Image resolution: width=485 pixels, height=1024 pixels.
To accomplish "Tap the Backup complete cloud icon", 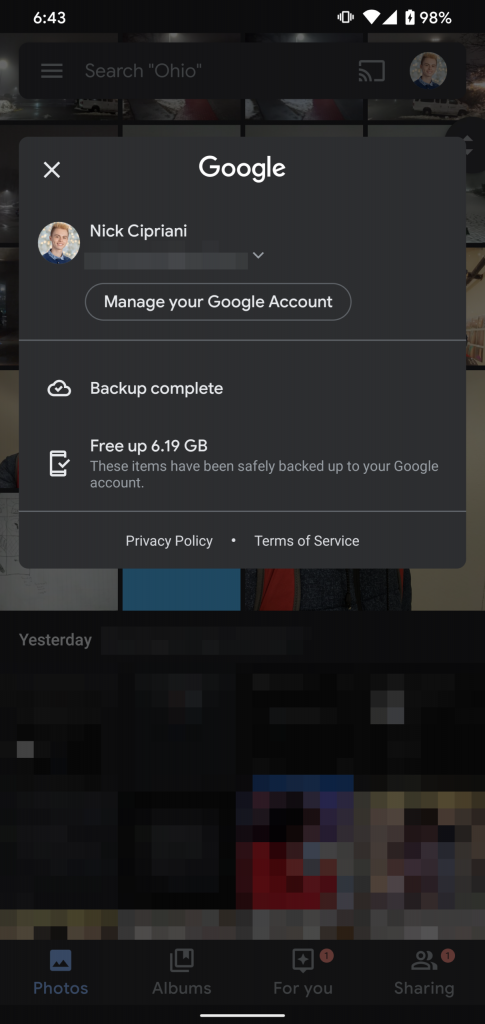I will coord(59,389).
